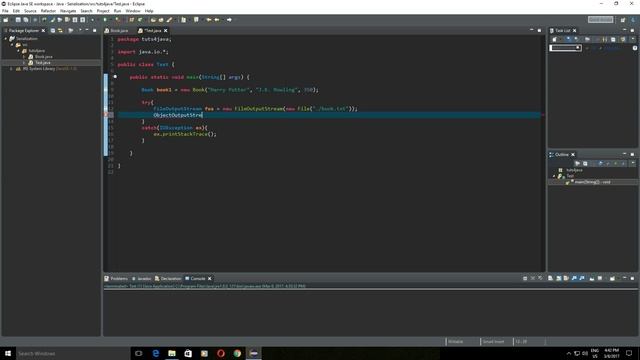Click the Save All toolbar icon
This screenshot has width=640, height=360.
click(x=26, y=20)
